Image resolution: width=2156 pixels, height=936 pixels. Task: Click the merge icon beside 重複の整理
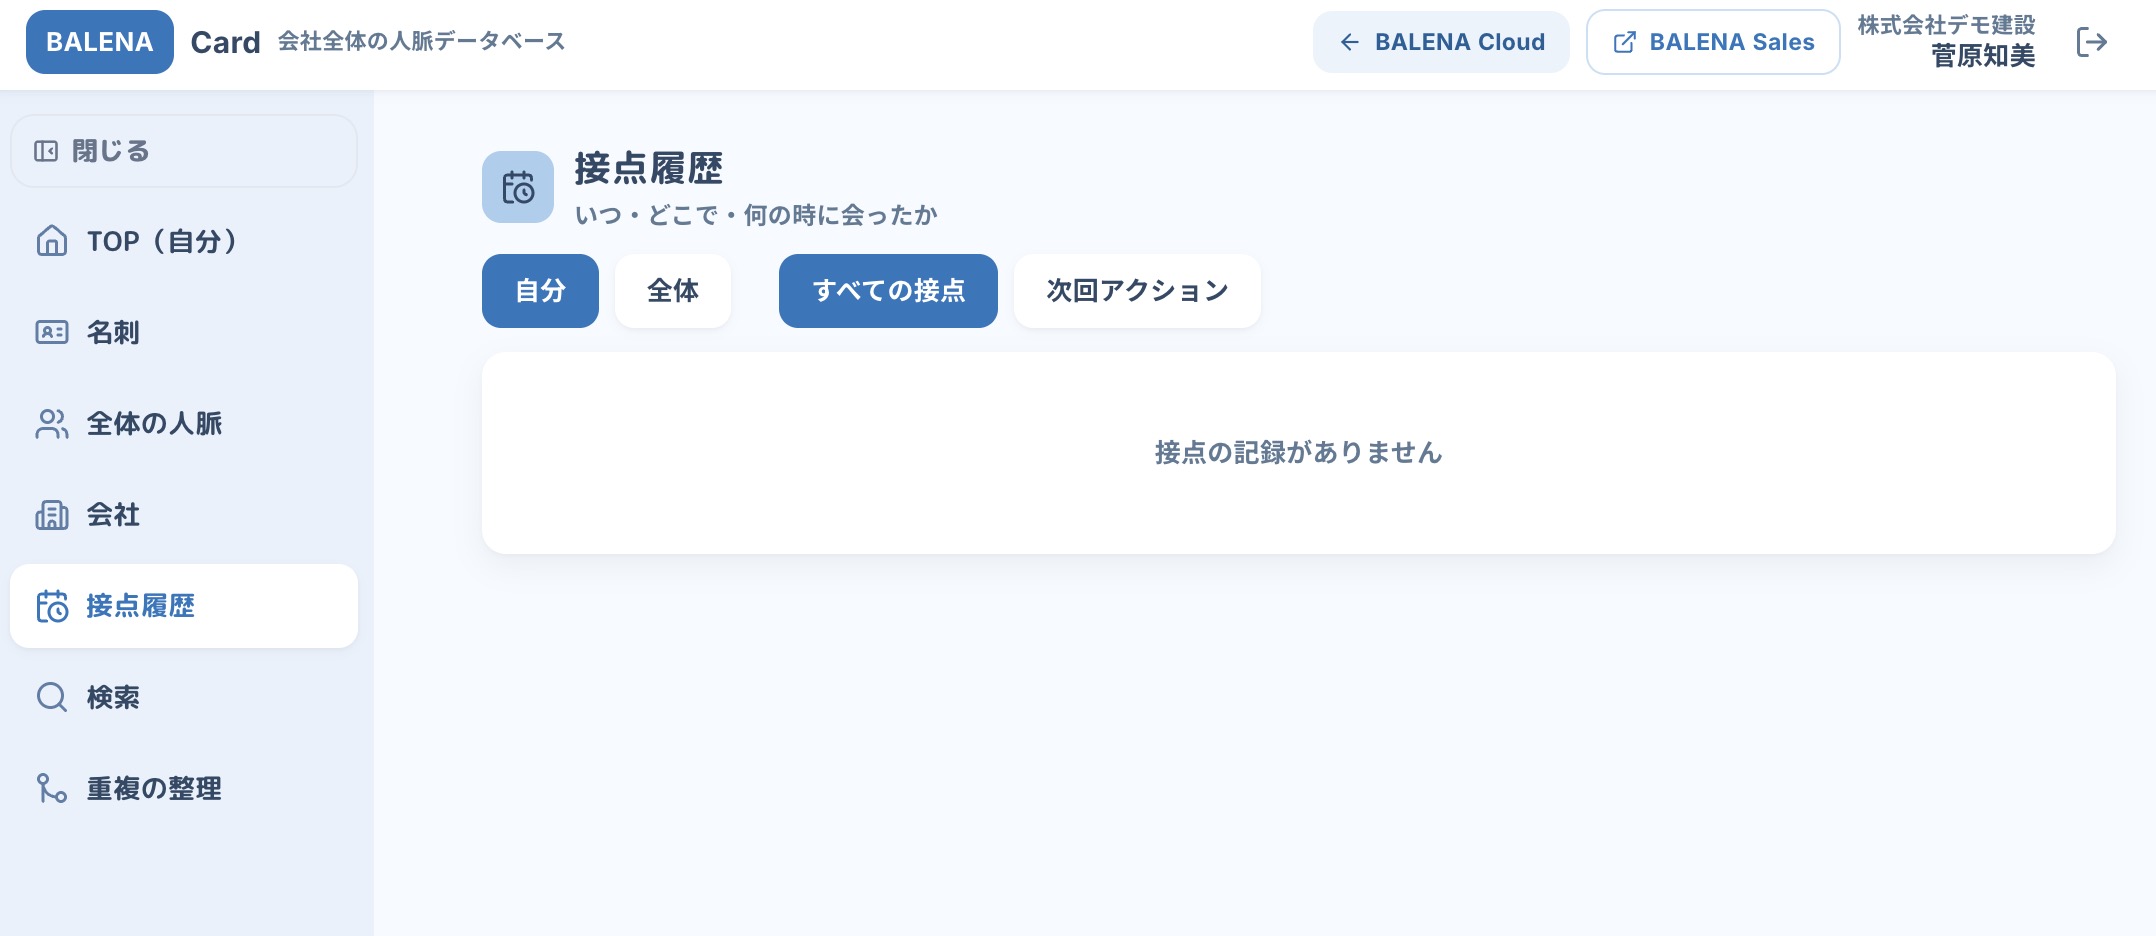point(52,788)
